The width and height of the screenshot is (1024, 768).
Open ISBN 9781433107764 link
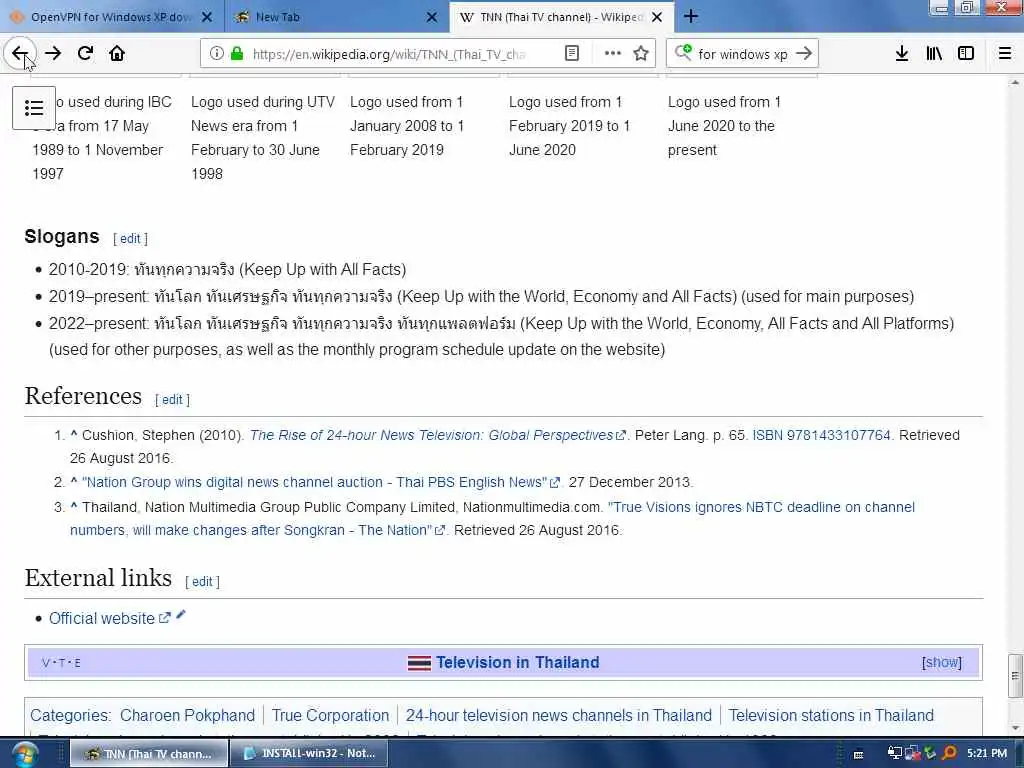822,435
